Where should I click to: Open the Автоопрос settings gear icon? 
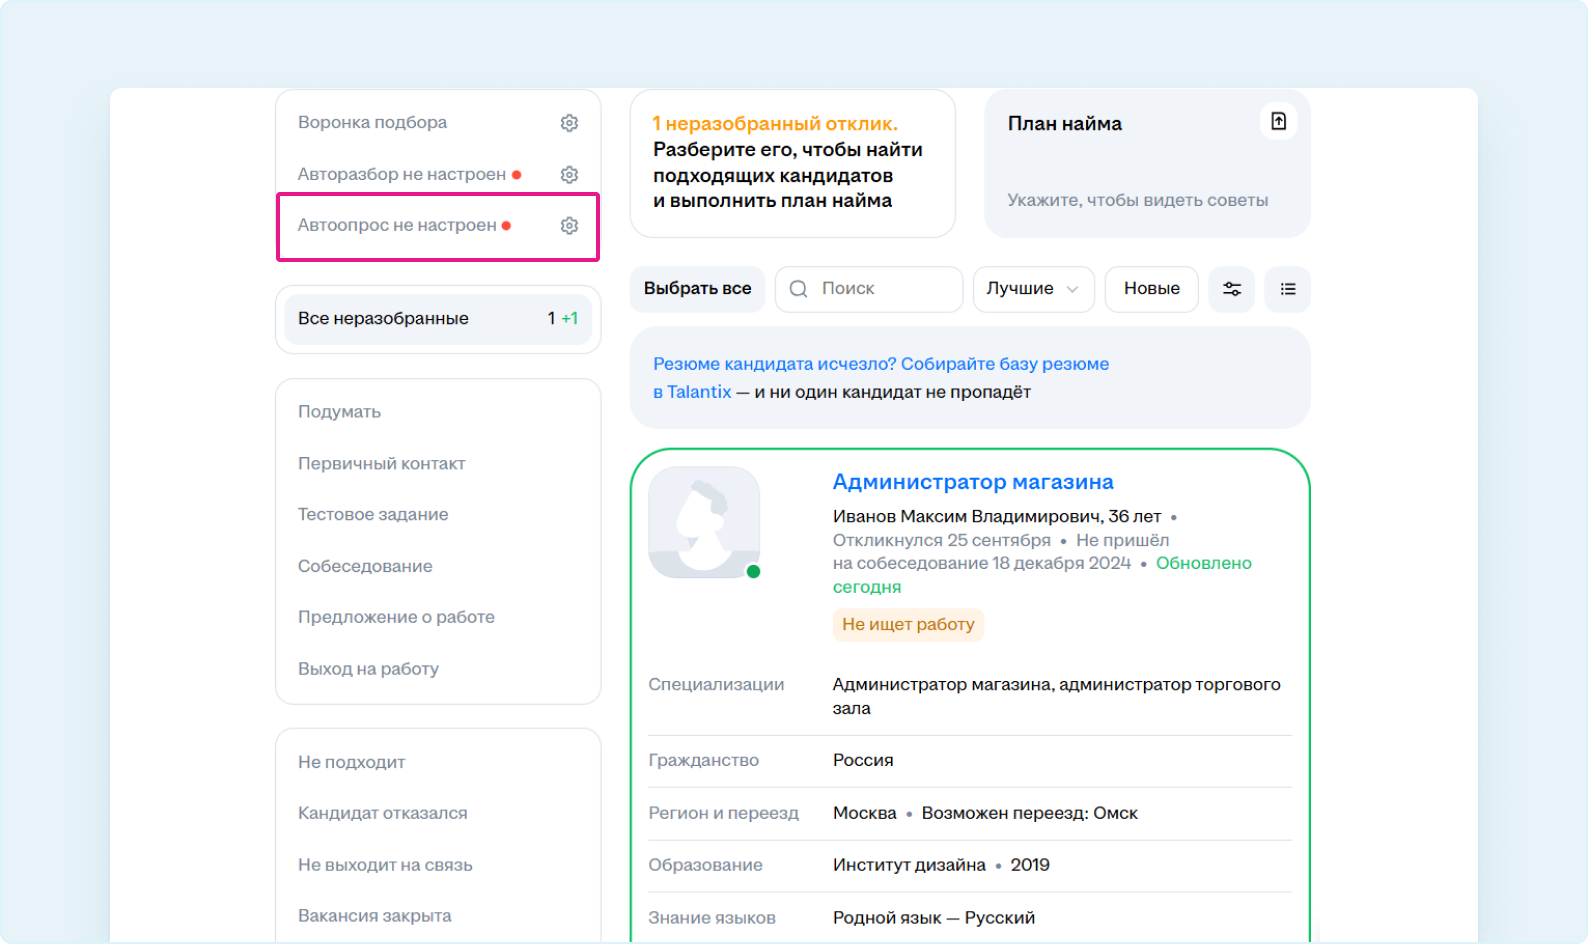[x=569, y=226]
